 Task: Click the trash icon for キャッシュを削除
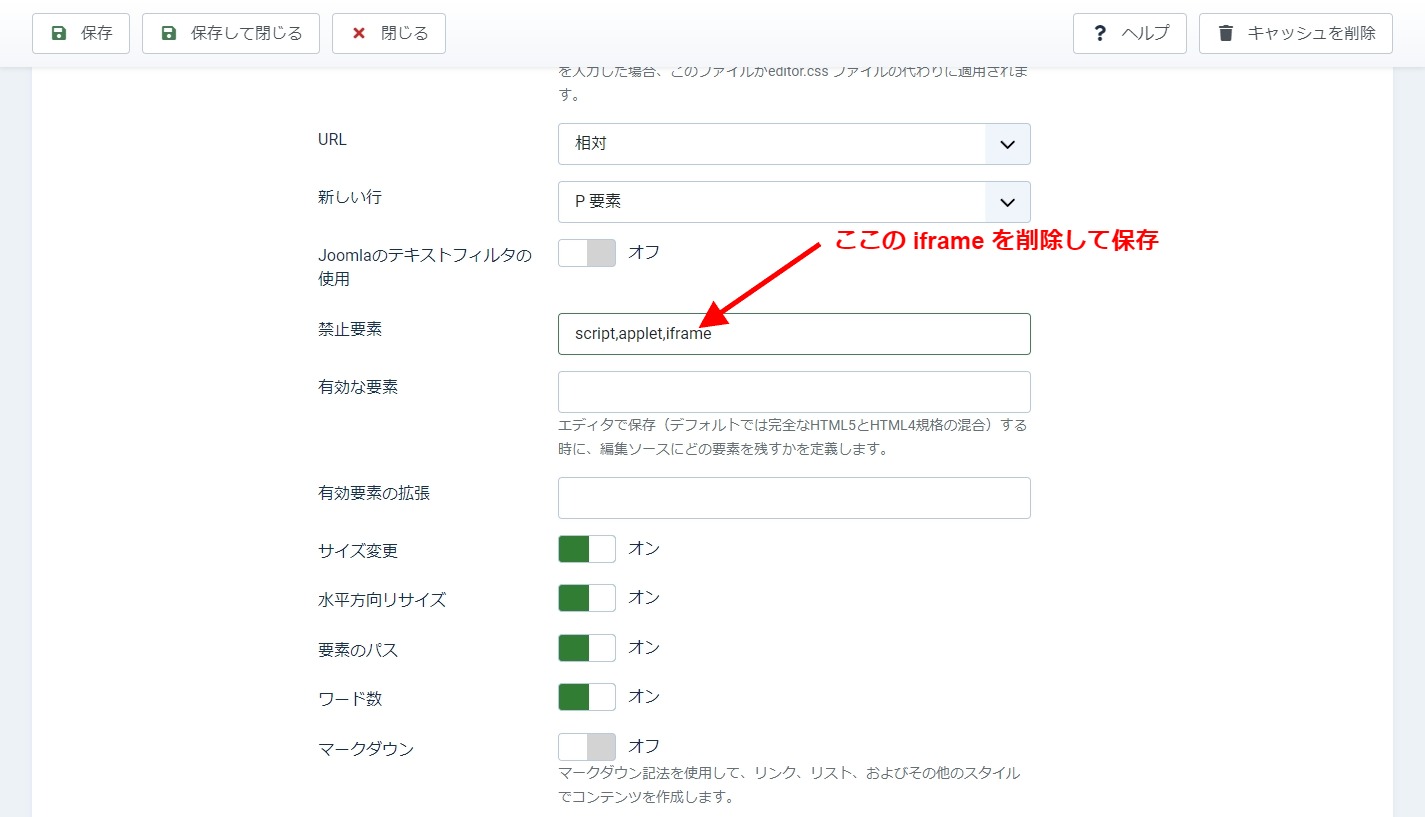tap(1226, 33)
